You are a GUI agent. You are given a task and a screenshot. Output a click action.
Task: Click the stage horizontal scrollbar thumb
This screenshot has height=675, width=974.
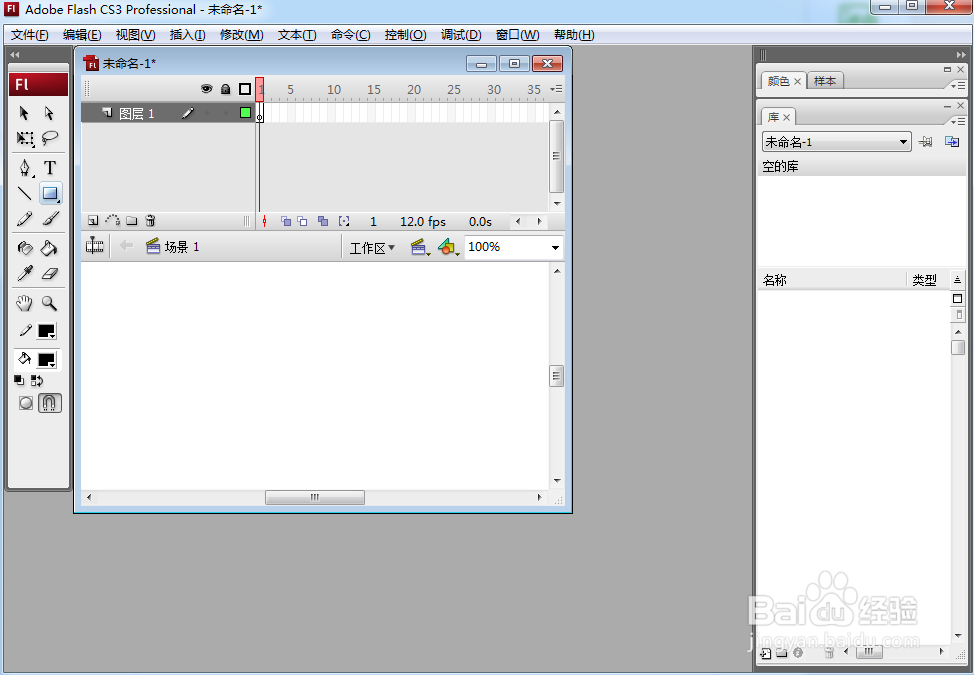point(315,497)
